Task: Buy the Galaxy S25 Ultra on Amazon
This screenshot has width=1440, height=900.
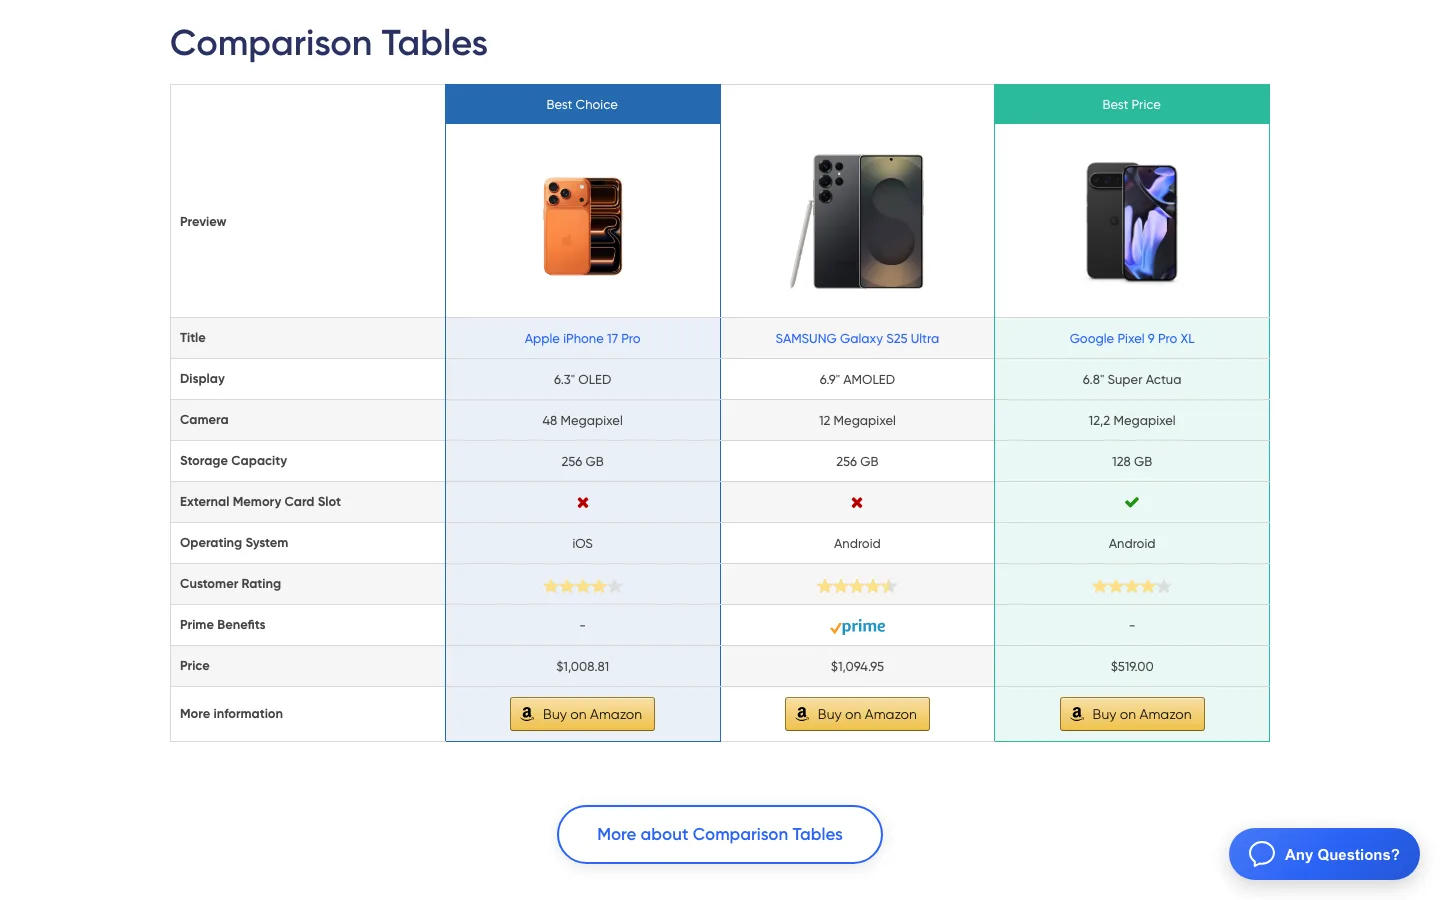Action: tap(857, 714)
